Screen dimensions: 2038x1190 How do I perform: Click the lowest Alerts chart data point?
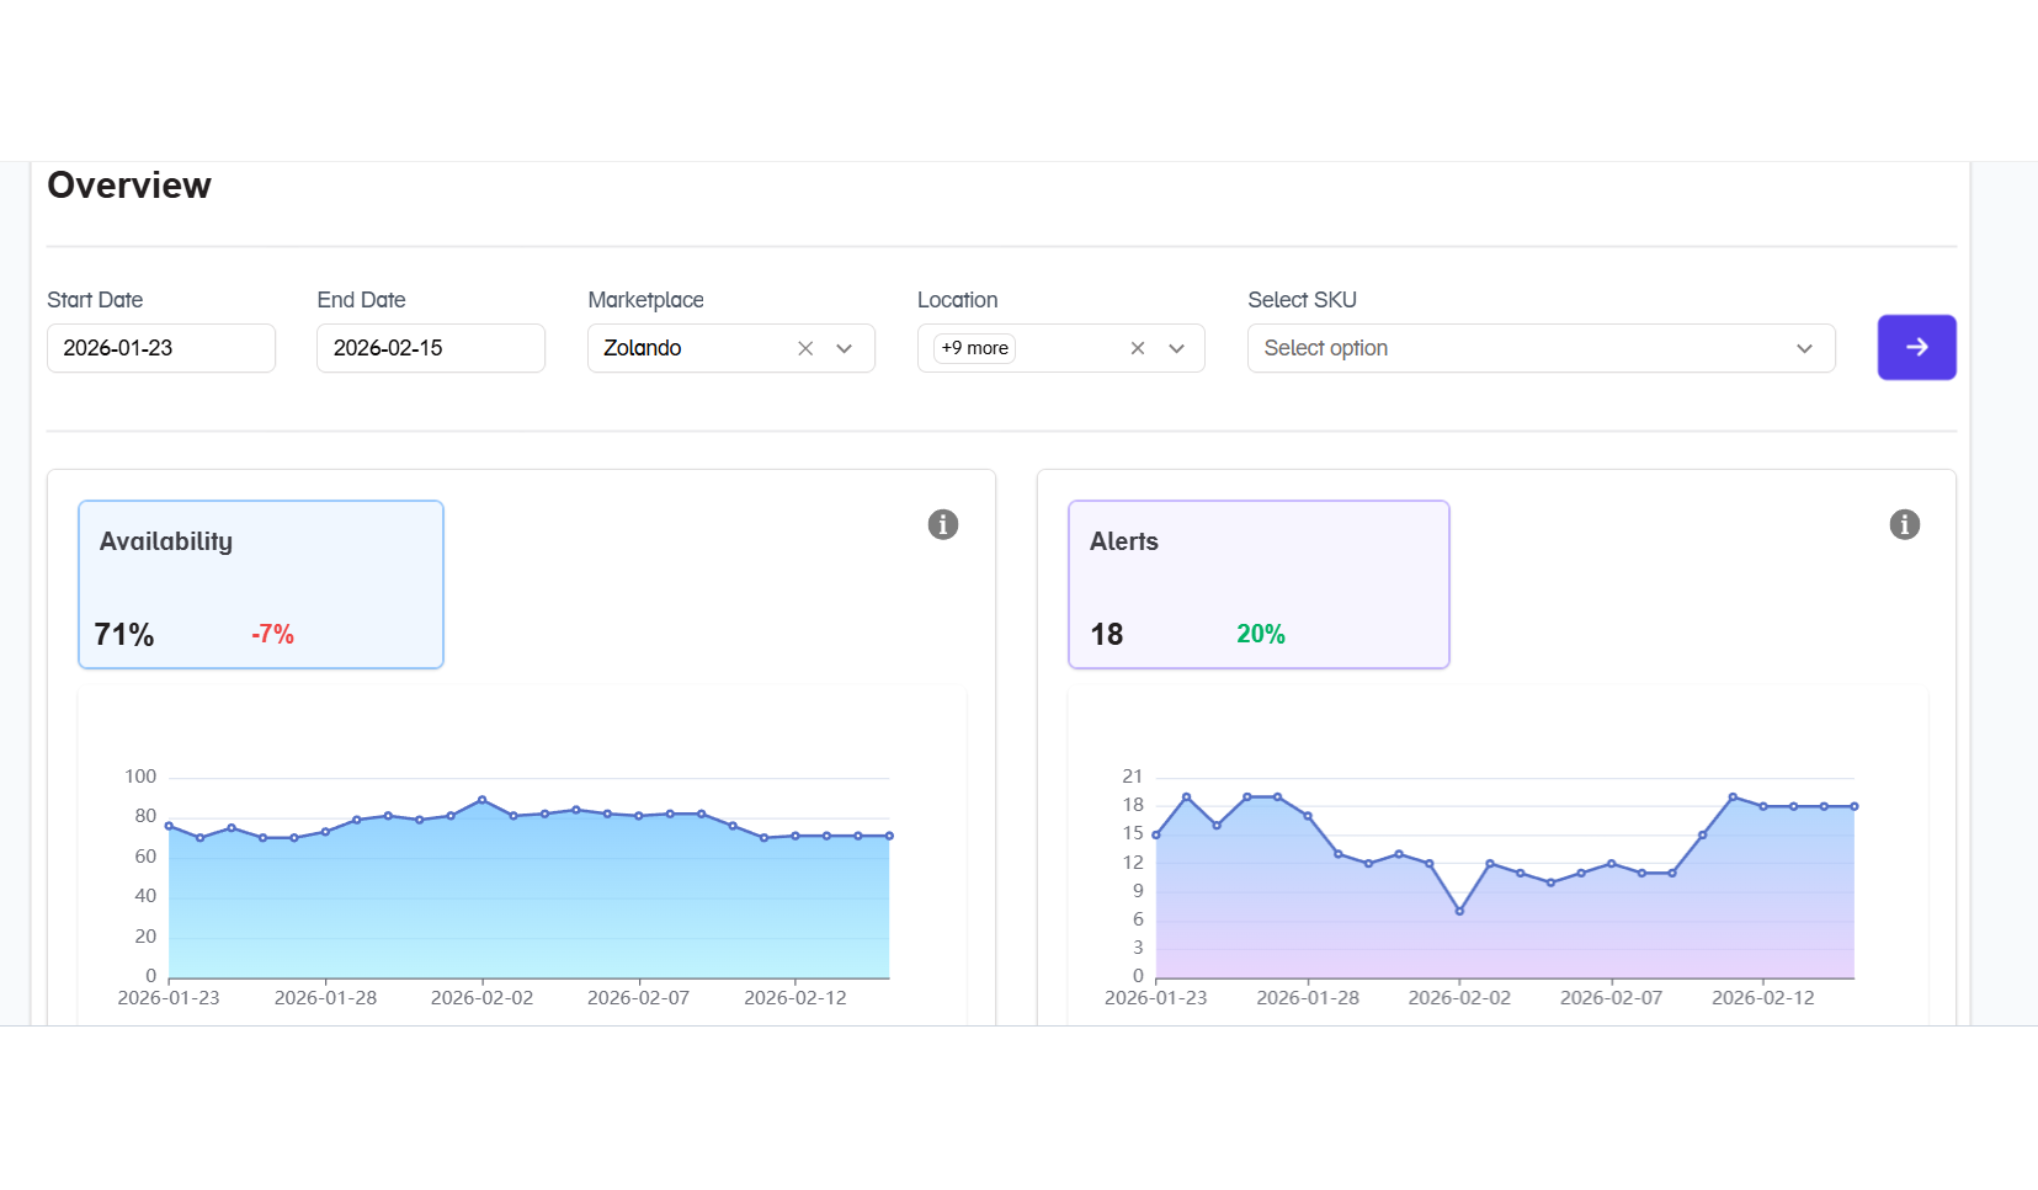pyautogui.click(x=1459, y=911)
